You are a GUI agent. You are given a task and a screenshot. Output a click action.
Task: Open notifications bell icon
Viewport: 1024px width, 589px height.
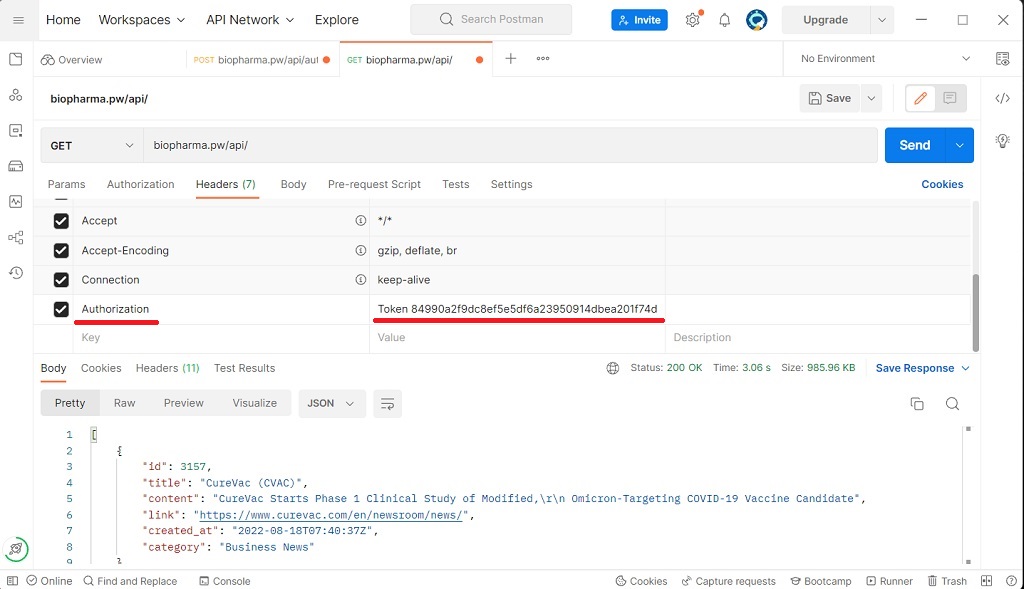click(x=724, y=20)
